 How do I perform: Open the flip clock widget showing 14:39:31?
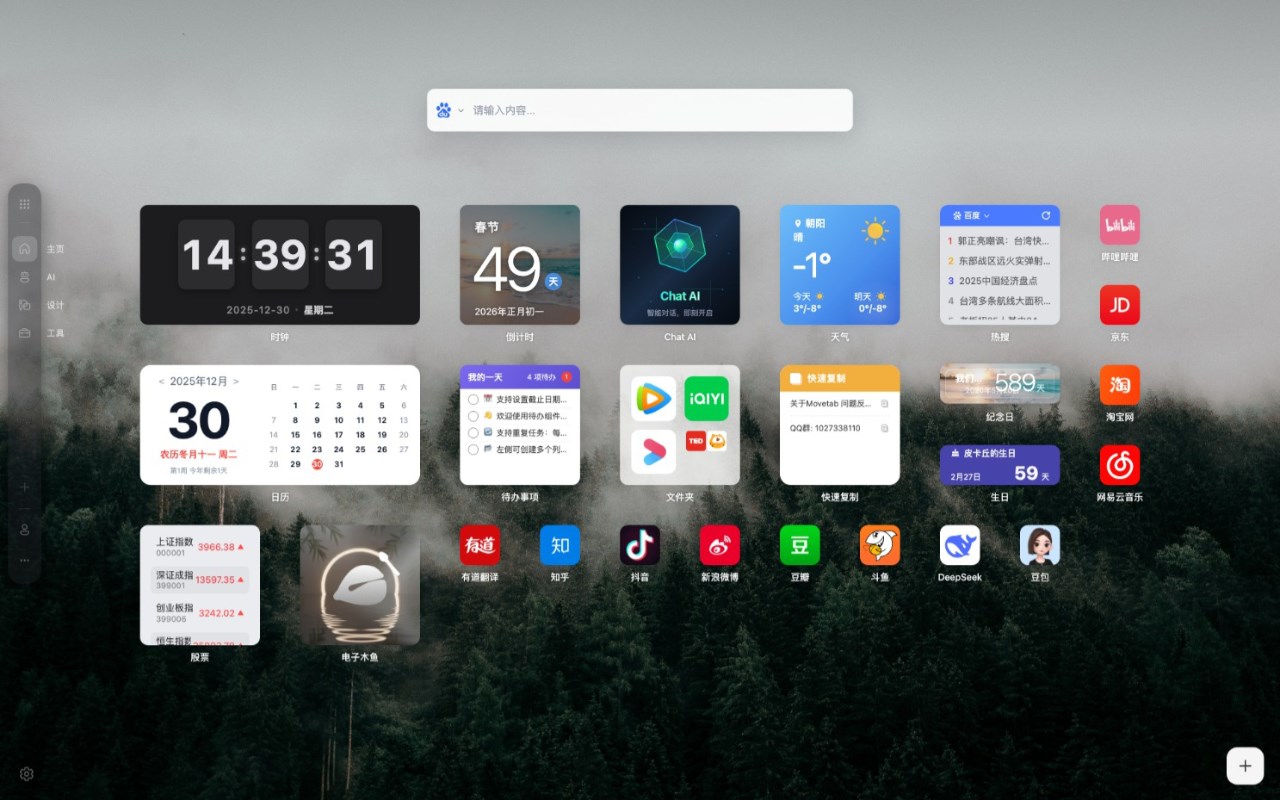click(279, 265)
